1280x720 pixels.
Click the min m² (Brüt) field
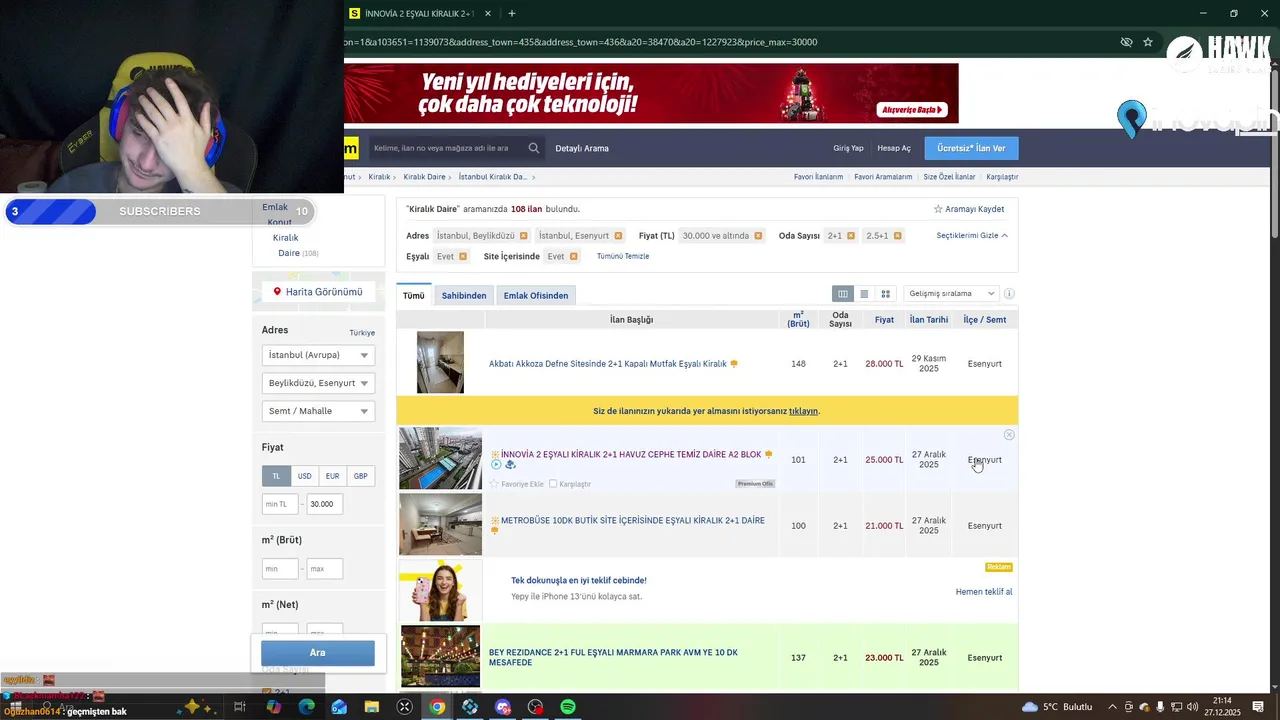pyautogui.click(x=280, y=569)
